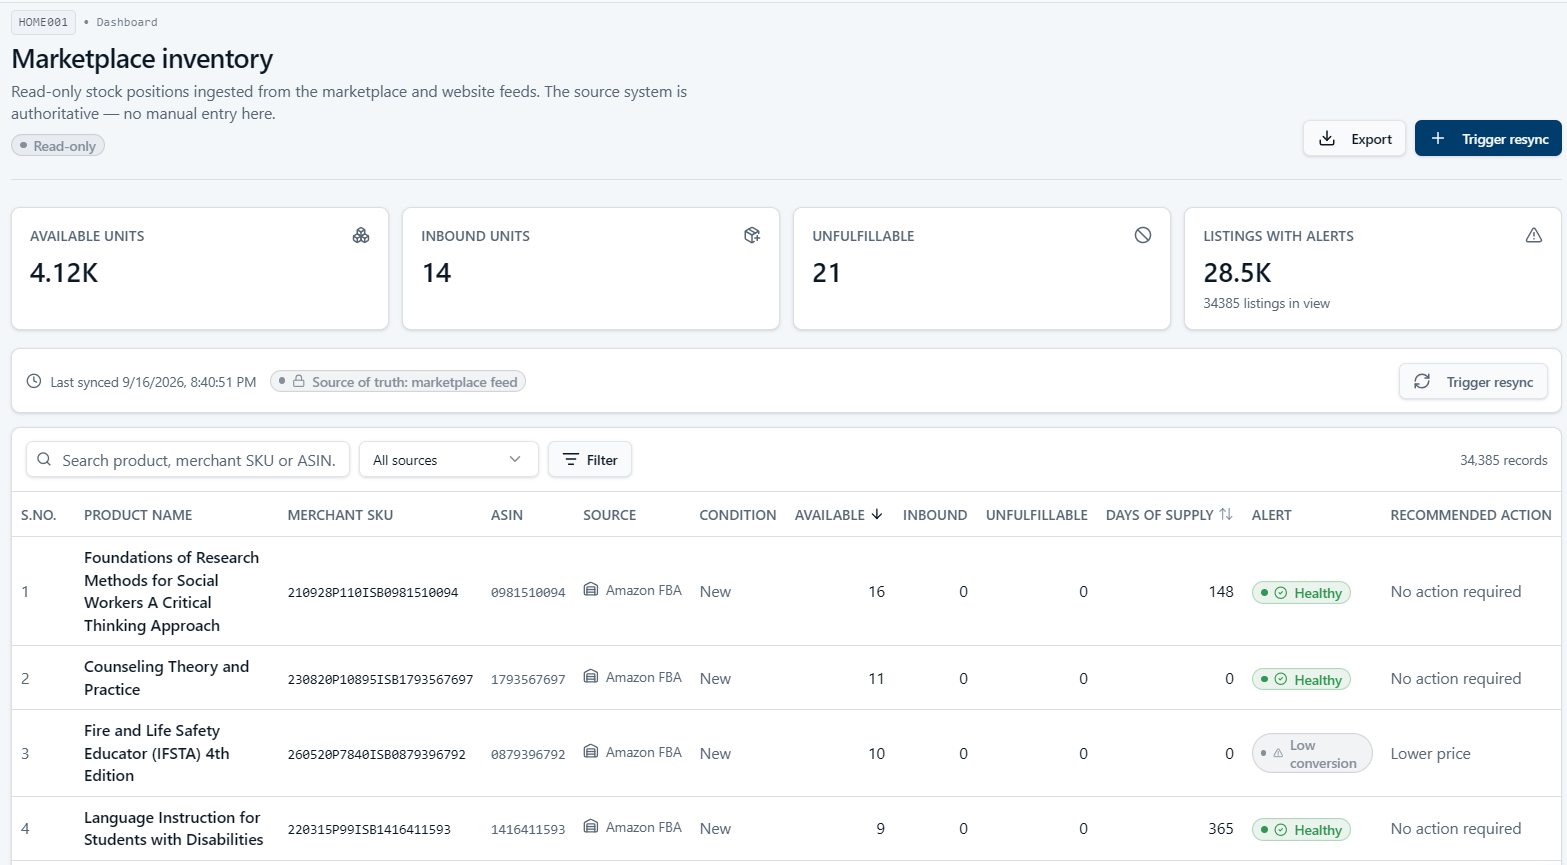
Task: Click the blue Trigger resync button
Action: (x=1488, y=138)
